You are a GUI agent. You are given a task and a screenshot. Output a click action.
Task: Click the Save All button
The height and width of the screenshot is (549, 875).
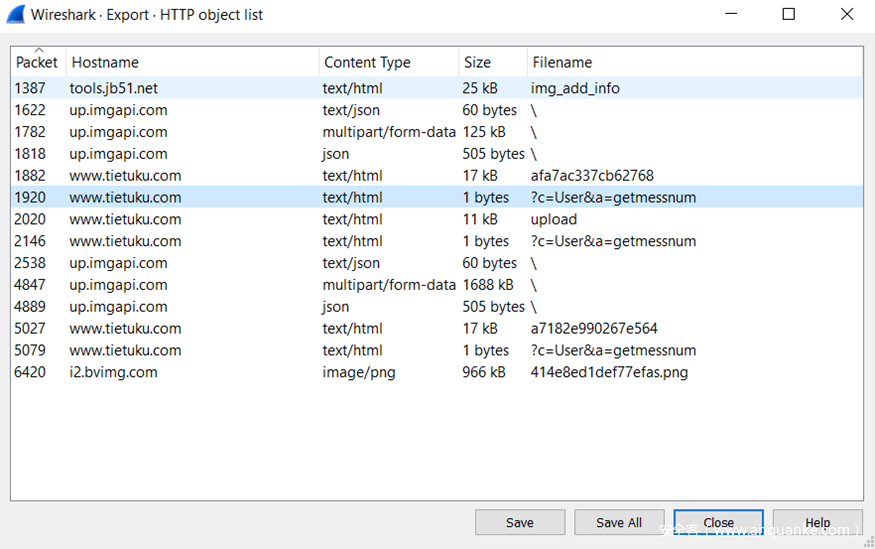(x=619, y=522)
